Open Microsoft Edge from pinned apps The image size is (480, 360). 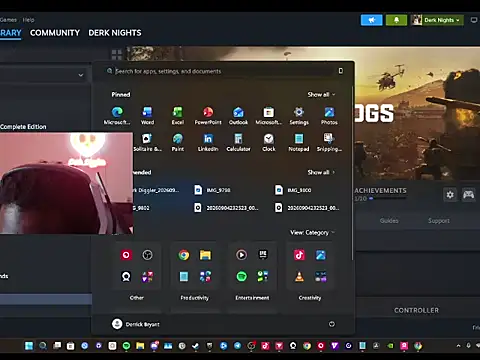click(x=117, y=116)
